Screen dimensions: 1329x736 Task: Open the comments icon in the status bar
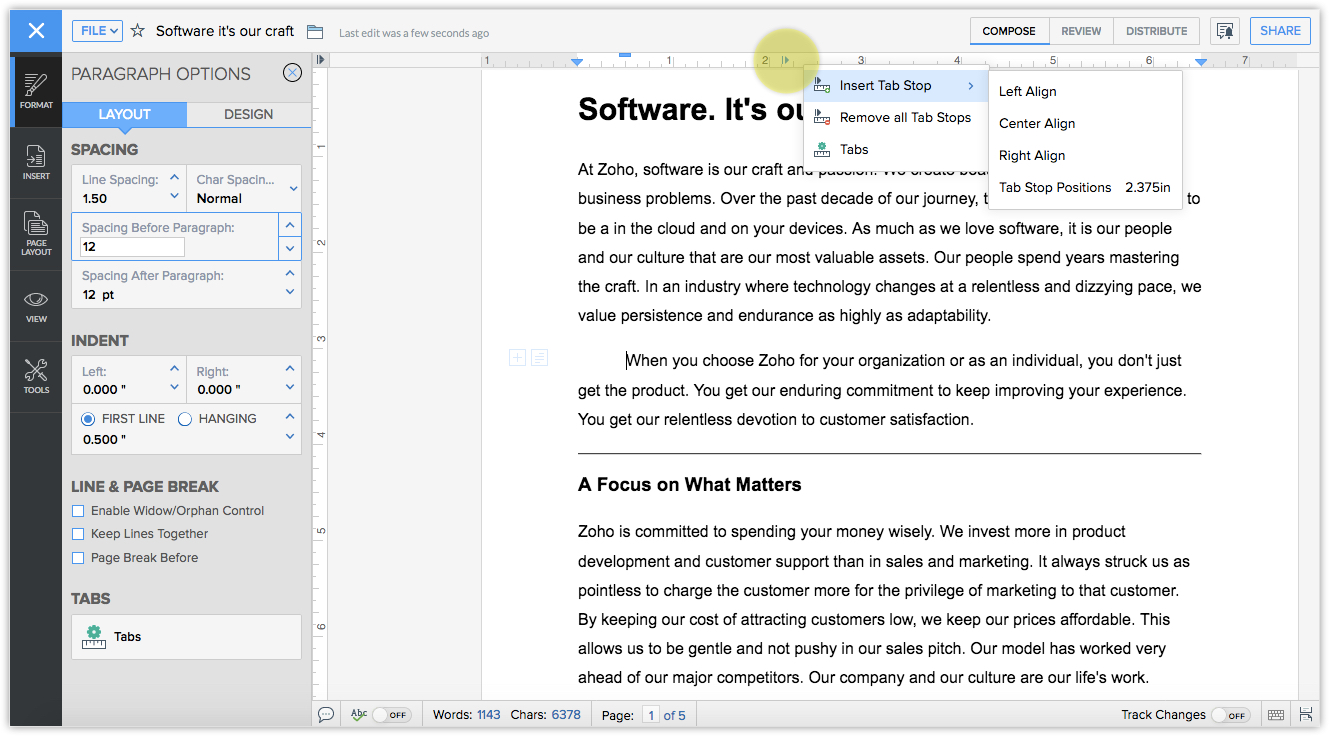coord(326,714)
